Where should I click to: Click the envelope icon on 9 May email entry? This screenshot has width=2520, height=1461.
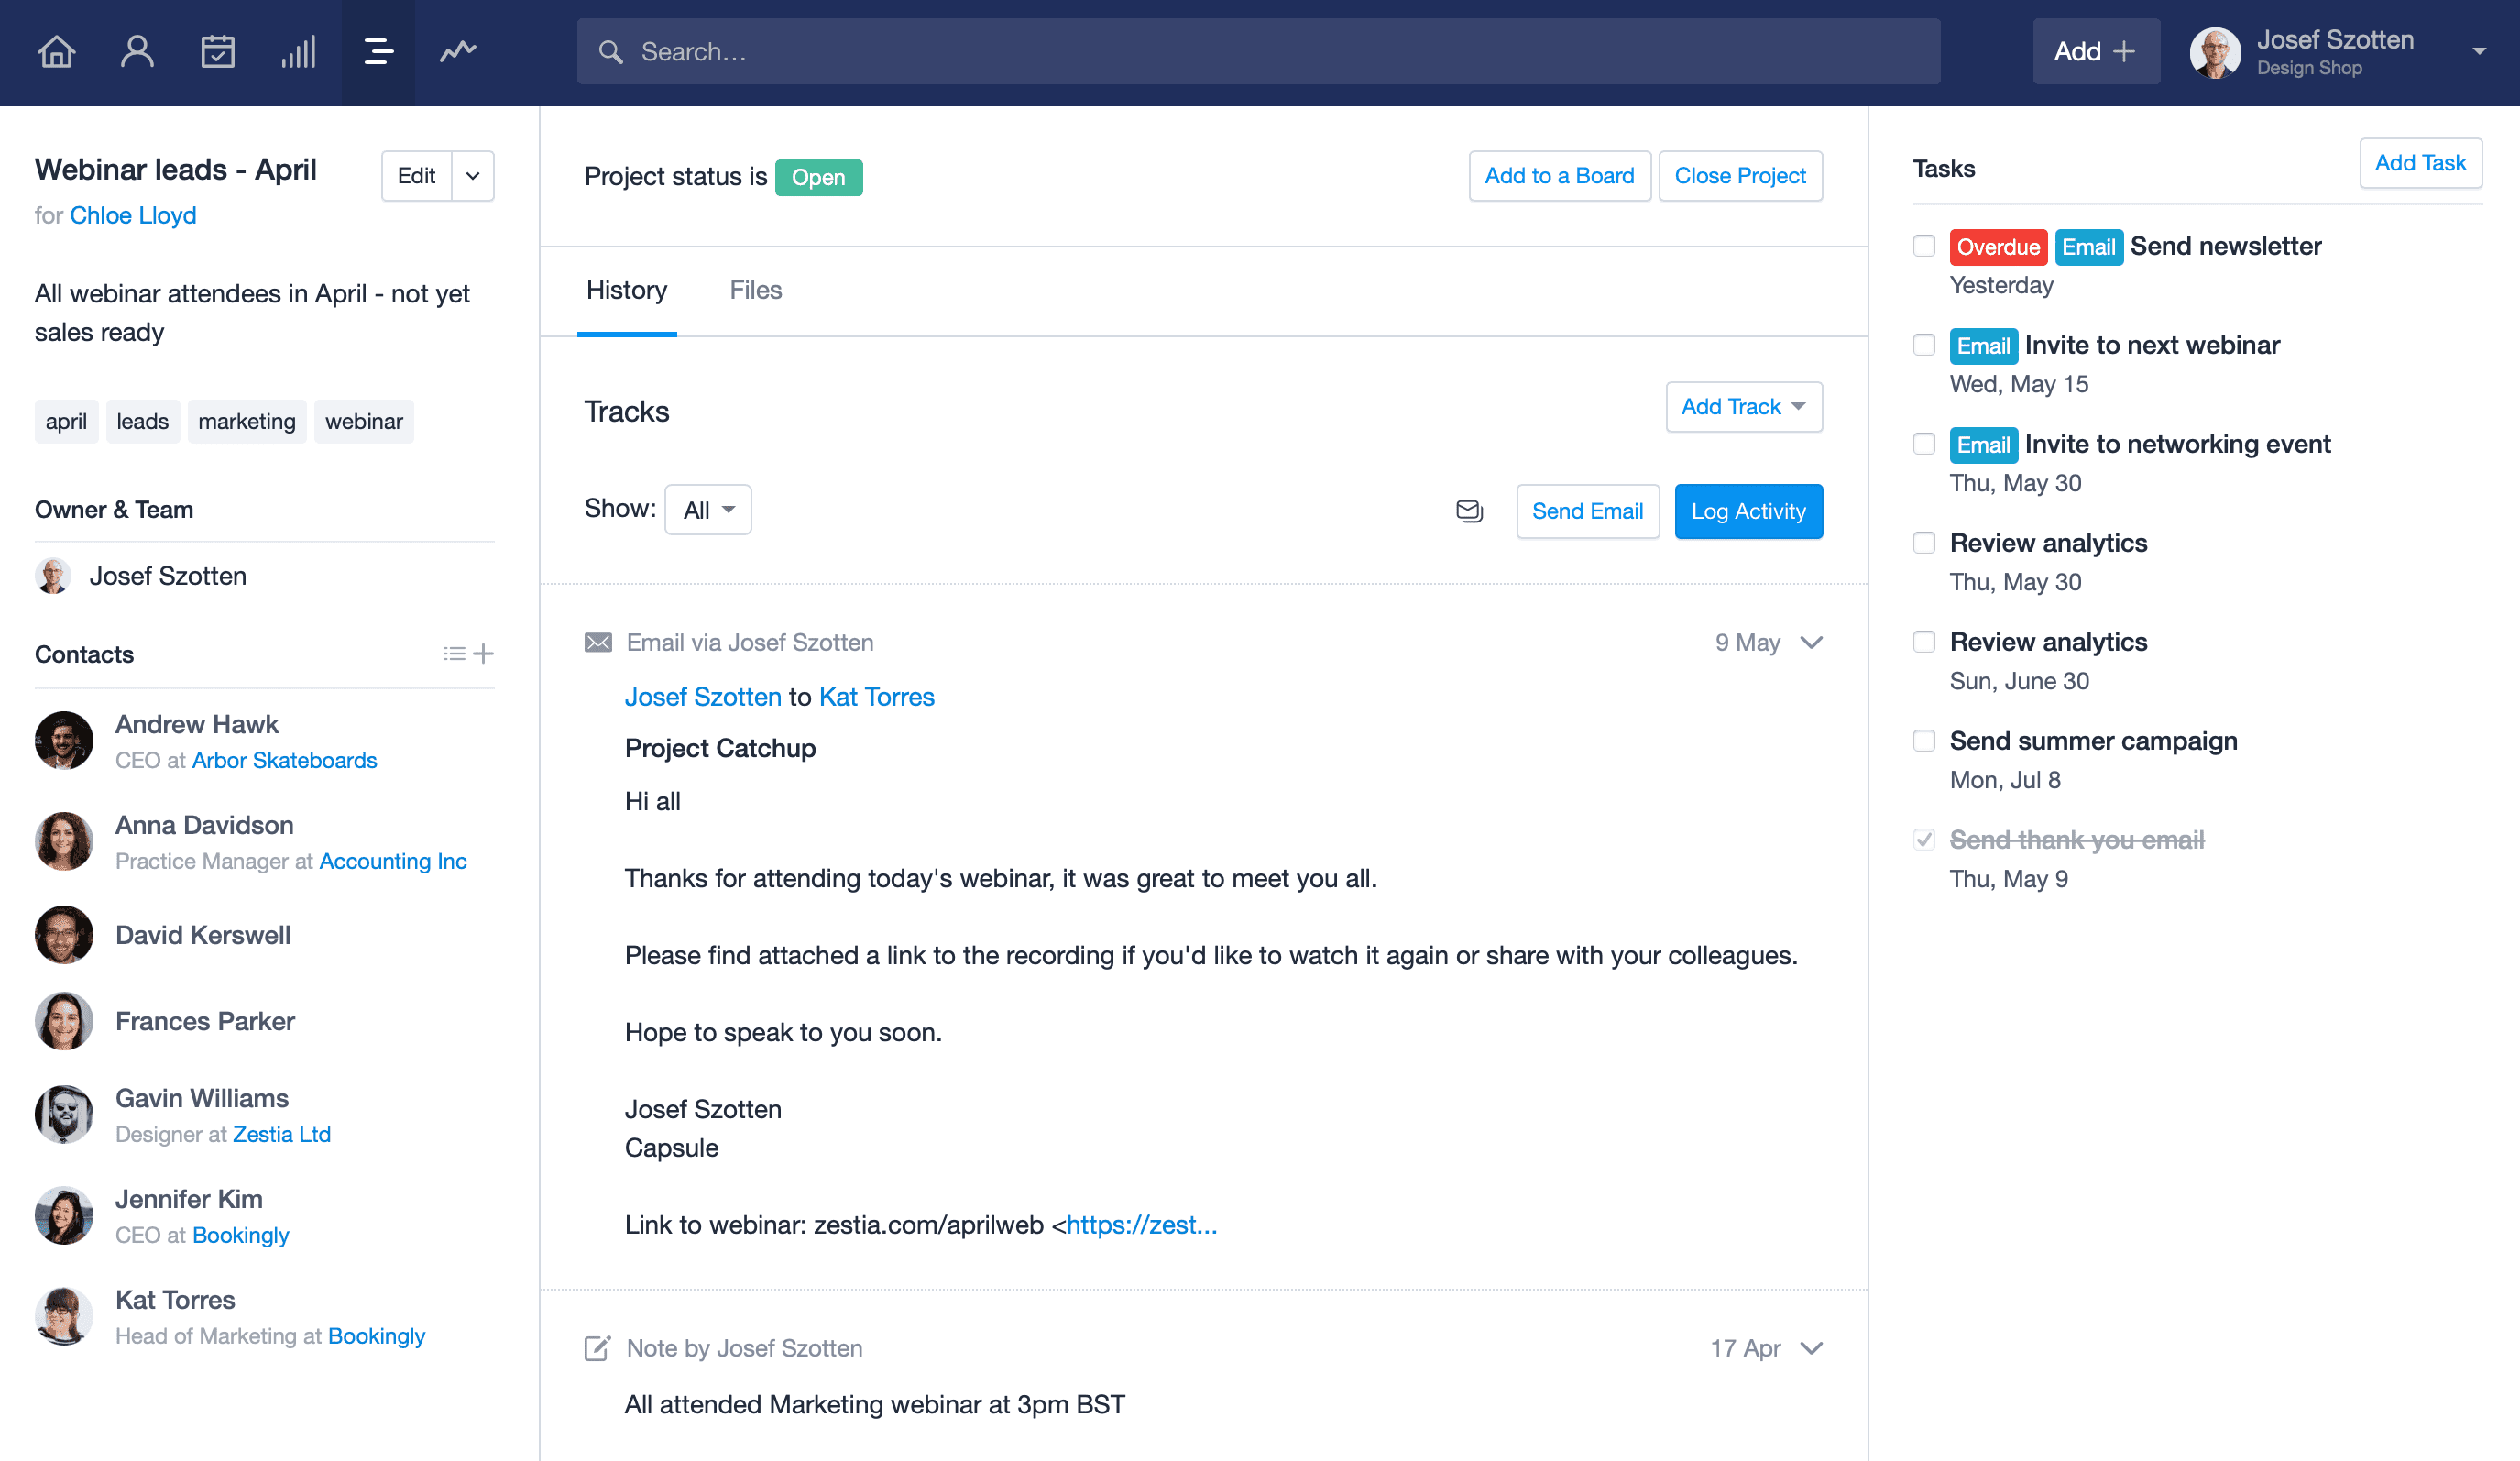coord(598,642)
